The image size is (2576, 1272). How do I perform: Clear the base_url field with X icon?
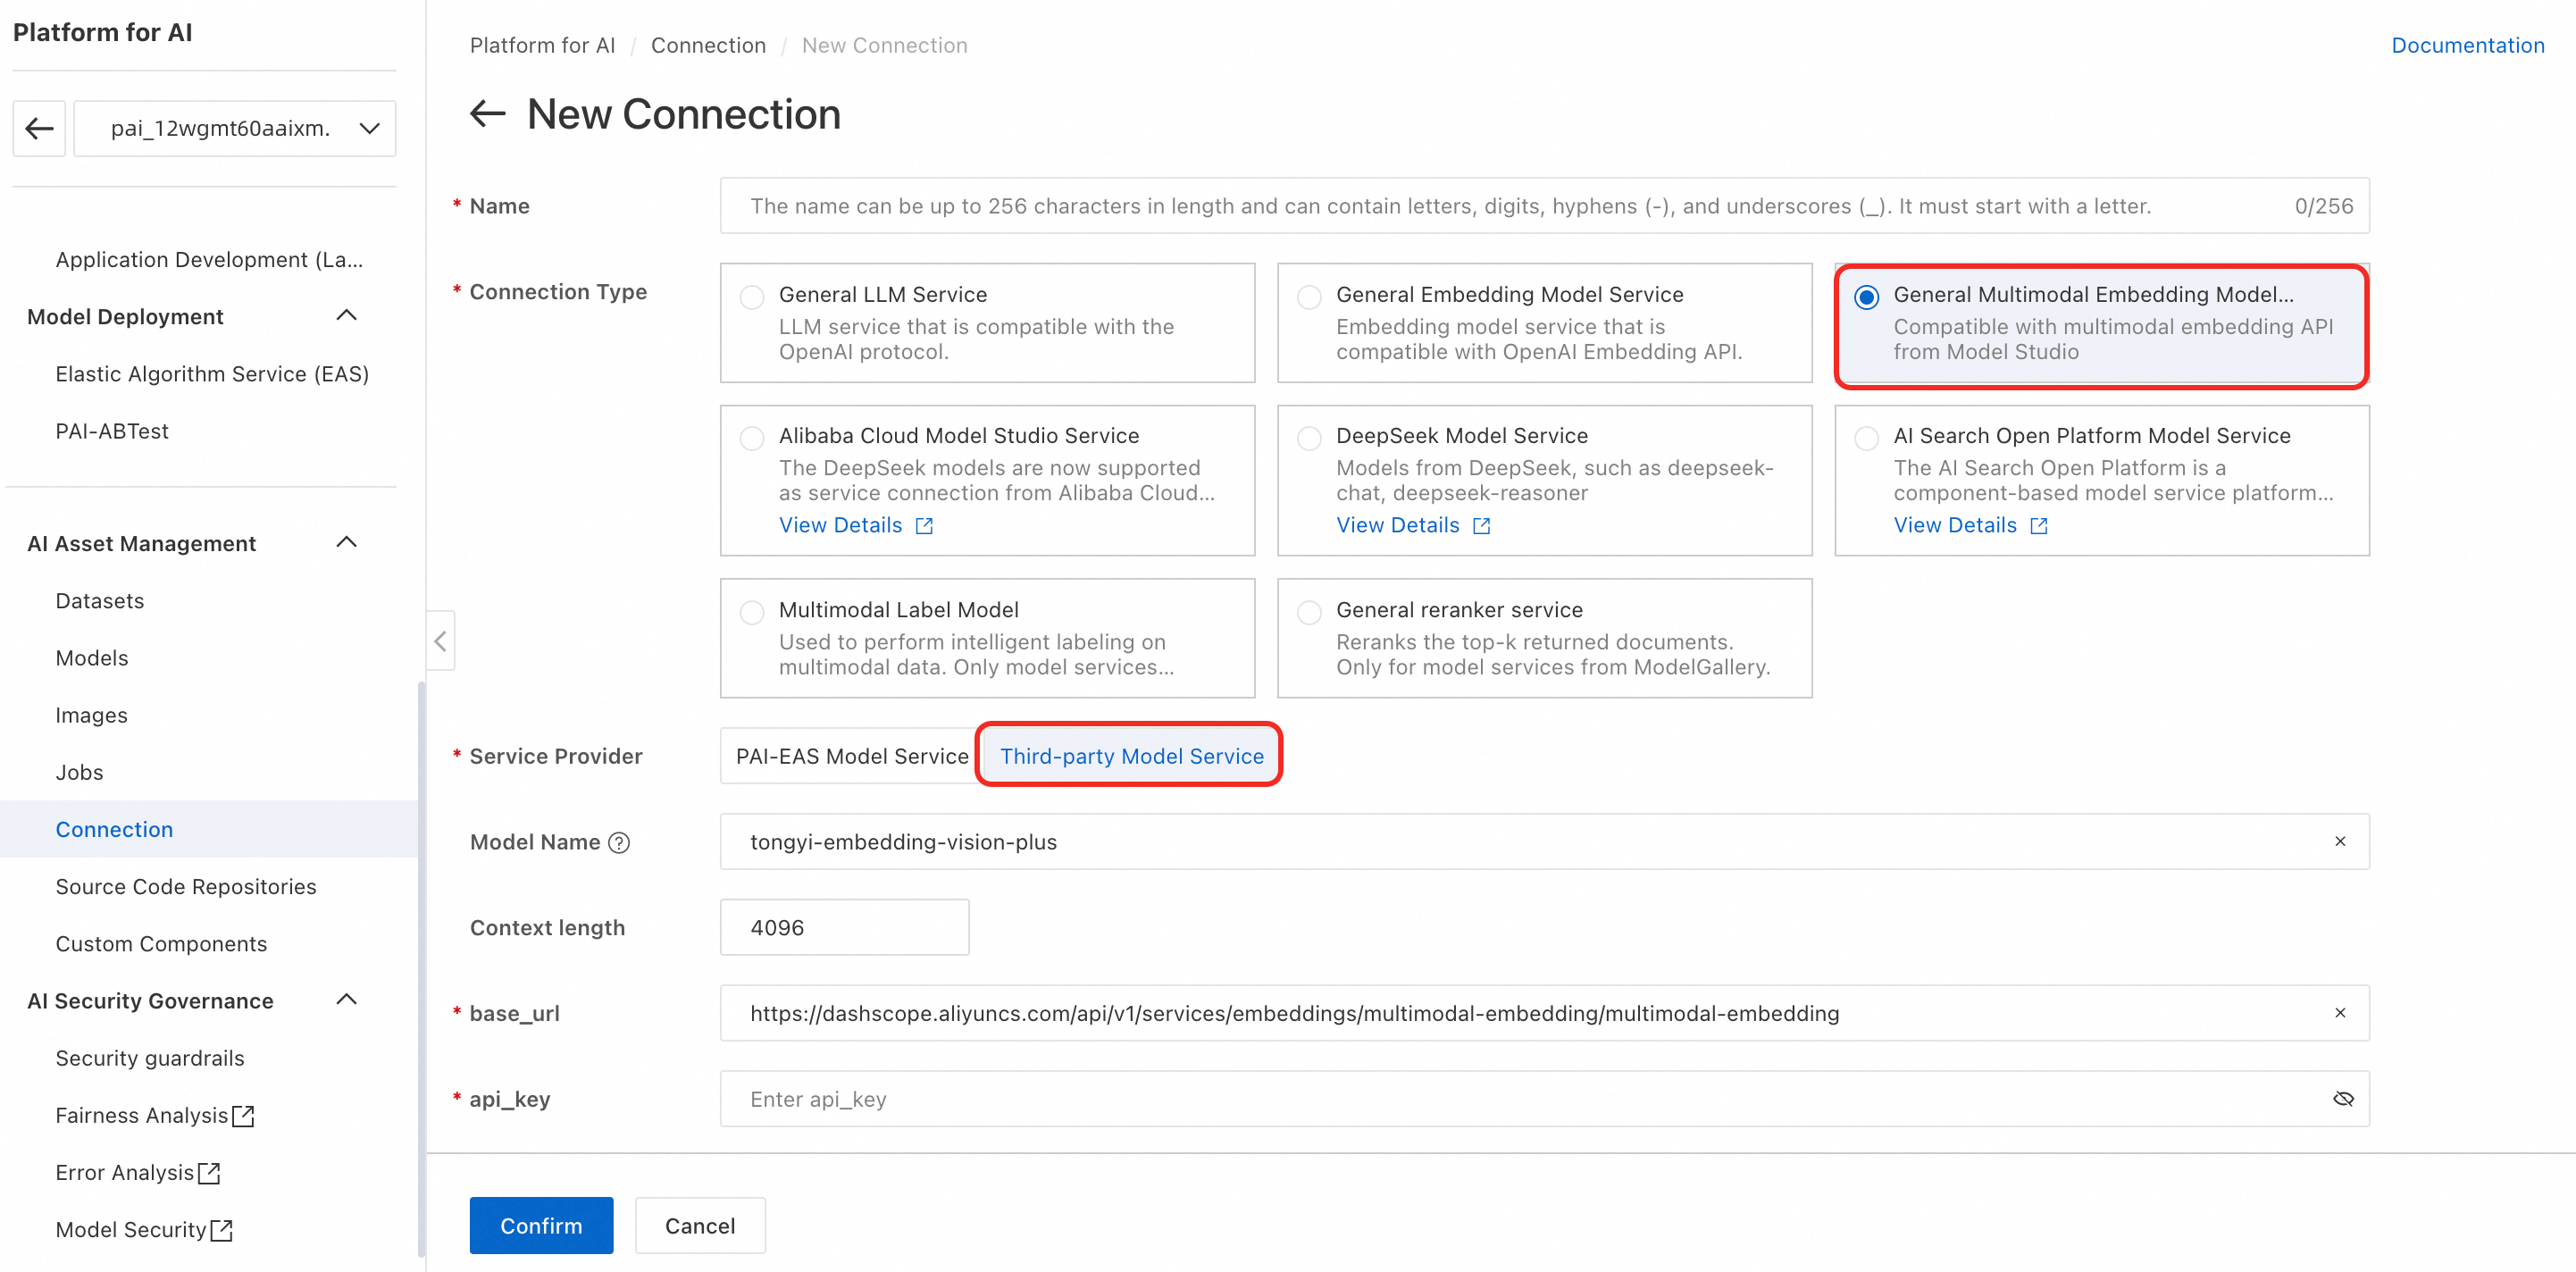2340,1013
